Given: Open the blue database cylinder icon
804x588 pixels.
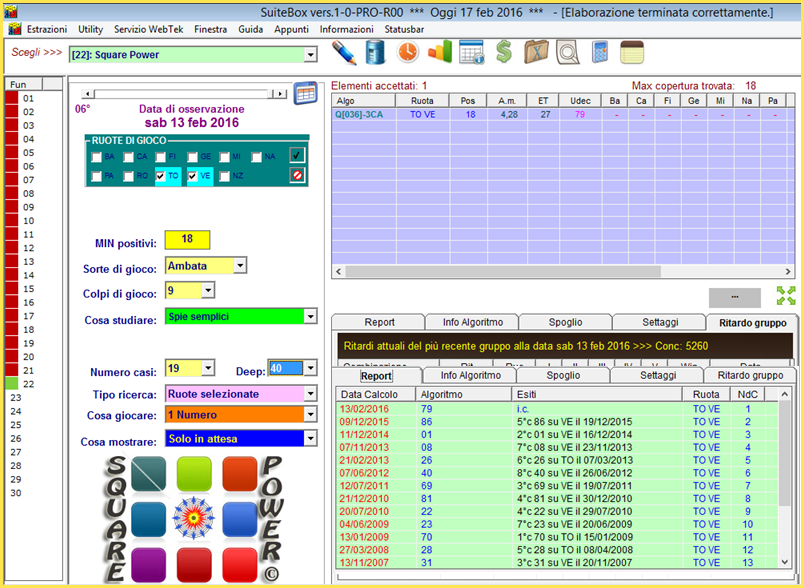Looking at the screenshot, I should [x=375, y=52].
